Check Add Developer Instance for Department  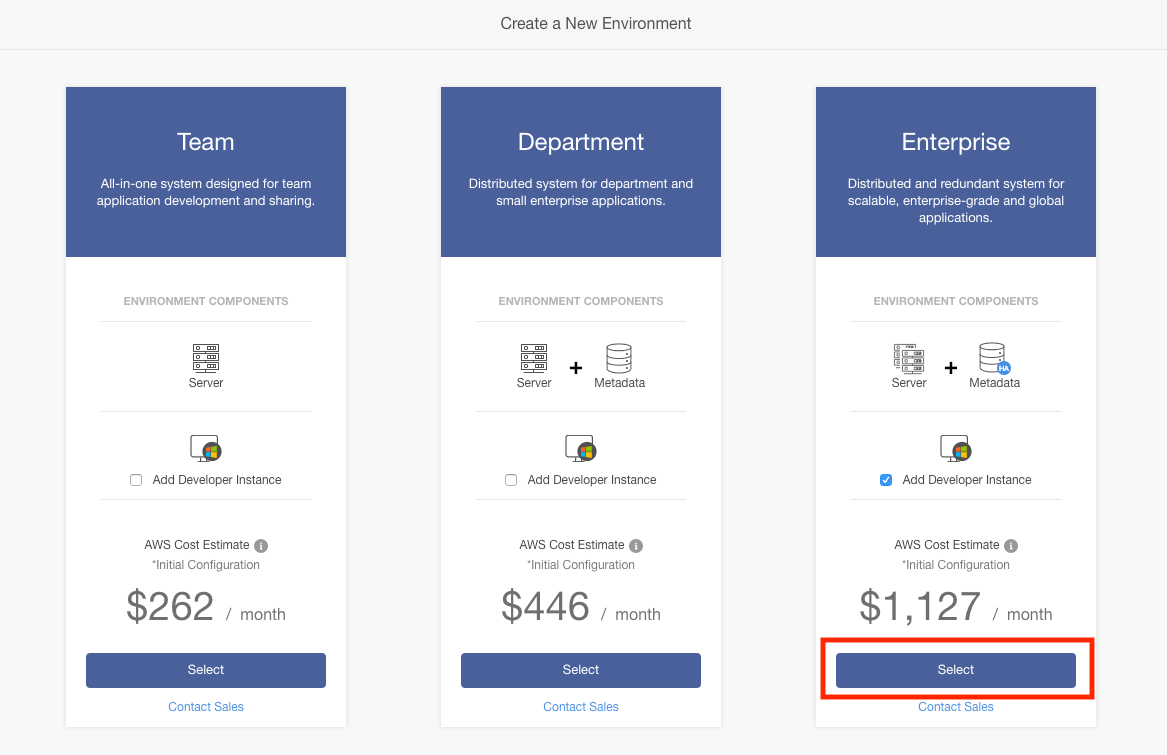click(x=511, y=480)
